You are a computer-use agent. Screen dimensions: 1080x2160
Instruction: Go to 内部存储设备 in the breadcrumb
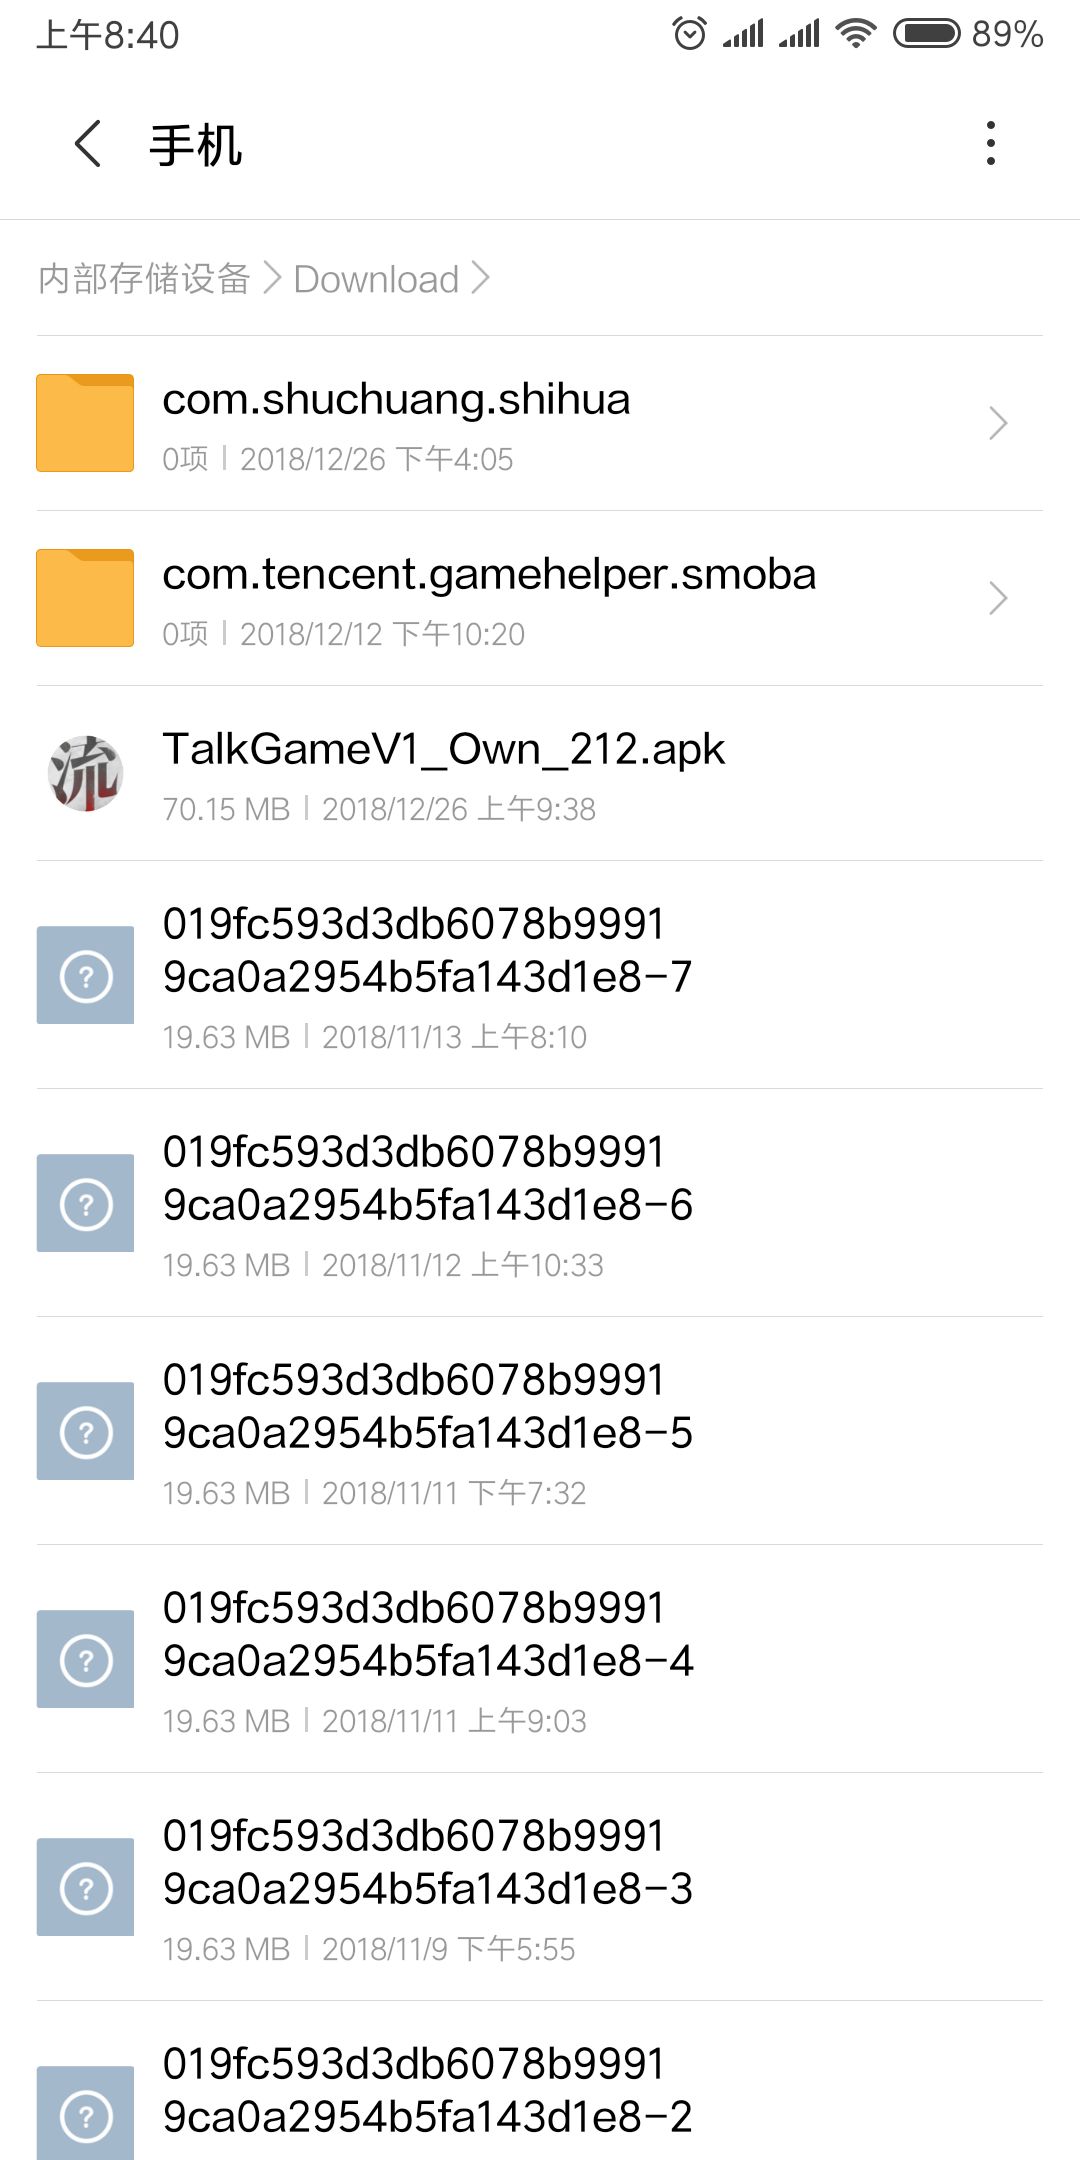(144, 278)
